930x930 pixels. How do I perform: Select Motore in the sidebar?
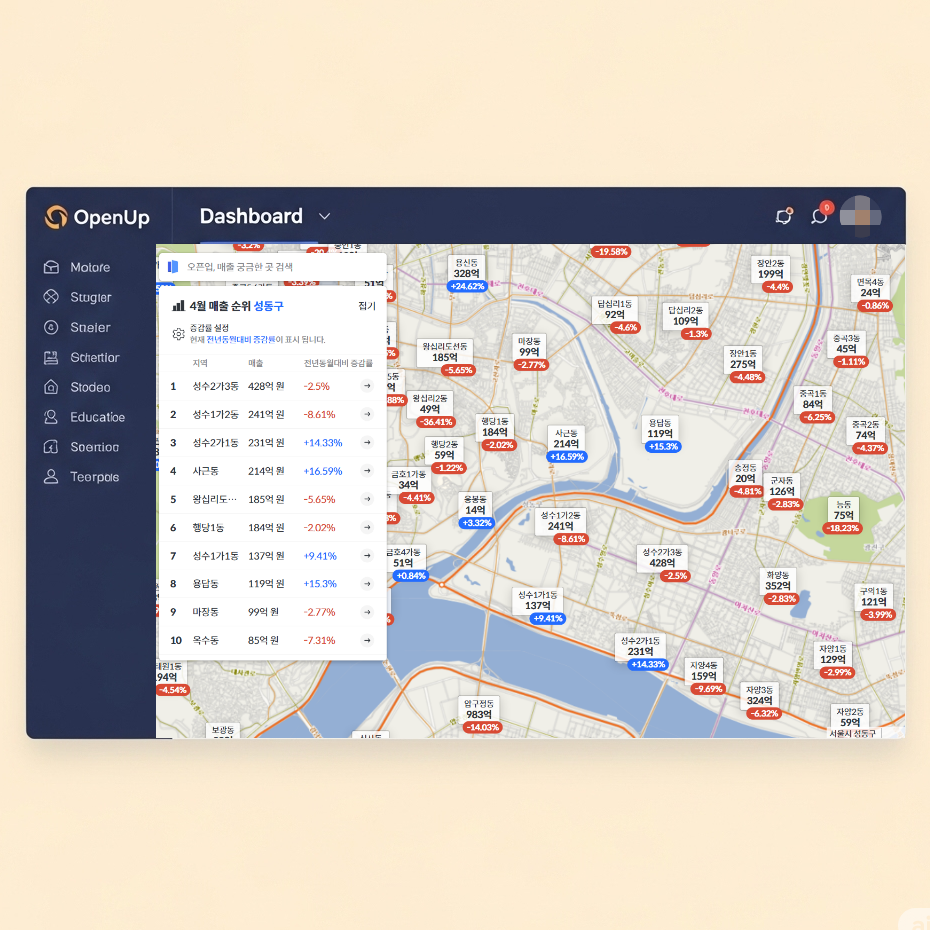77,267
